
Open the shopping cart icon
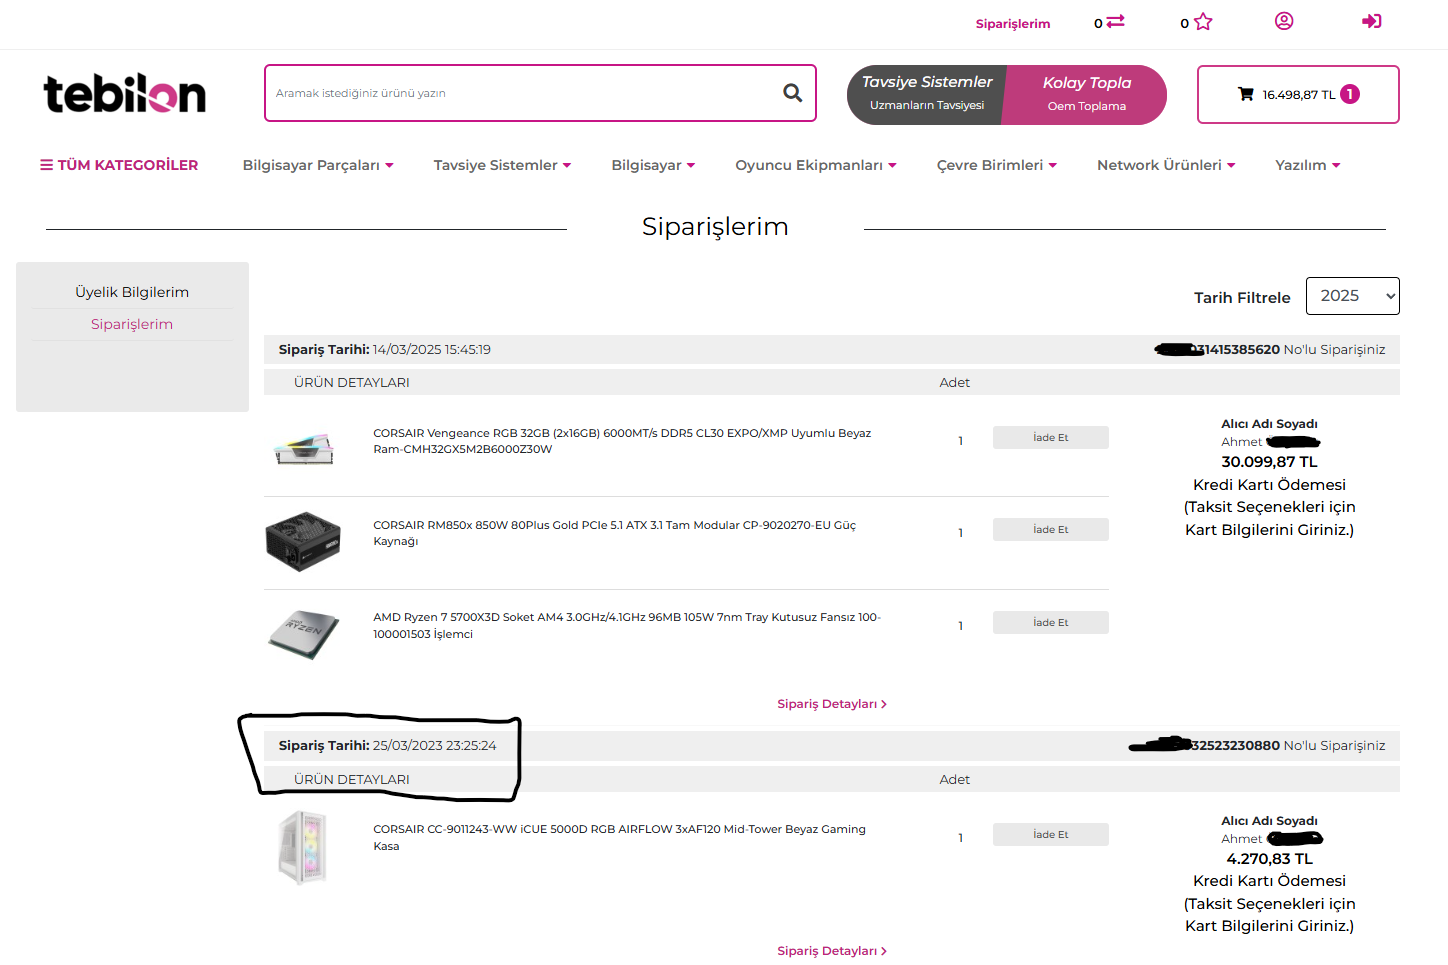click(1245, 94)
